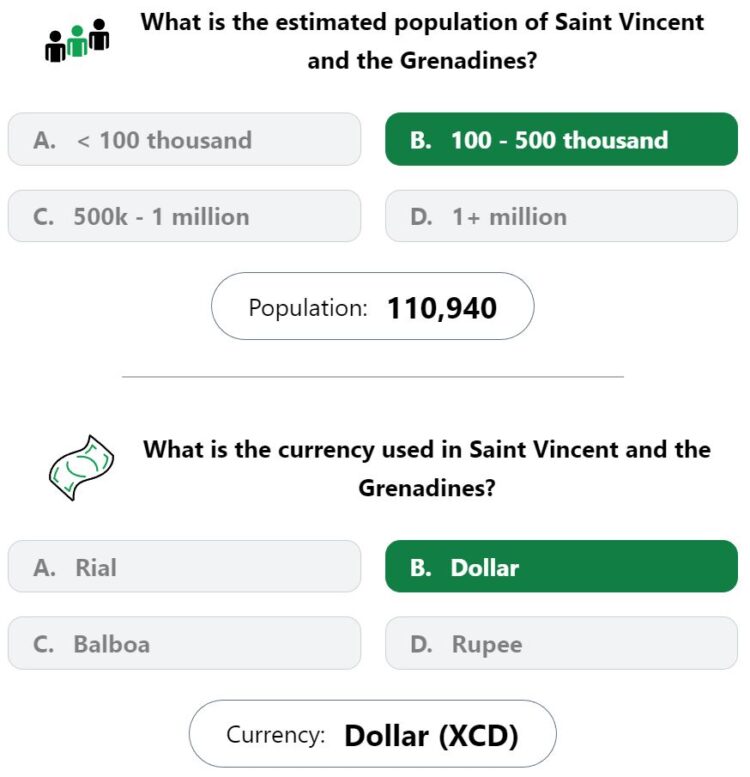This screenshot has width=750, height=777.
Task: Click the Currency Dollar (XCD) result pill
Action: (x=373, y=734)
